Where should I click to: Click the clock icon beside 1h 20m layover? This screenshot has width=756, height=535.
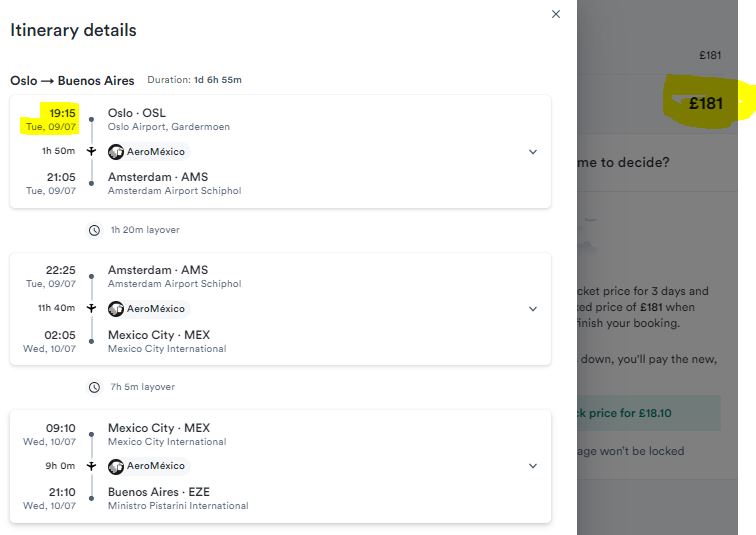pos(94,230)
